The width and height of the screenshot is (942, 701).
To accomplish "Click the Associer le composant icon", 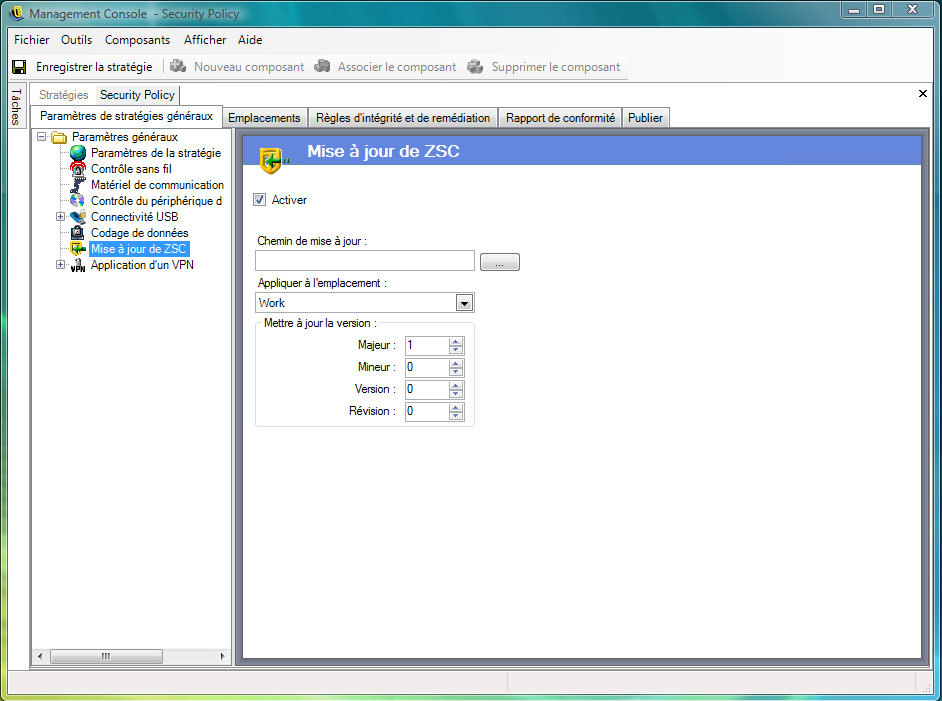I will tap(322, 67).
